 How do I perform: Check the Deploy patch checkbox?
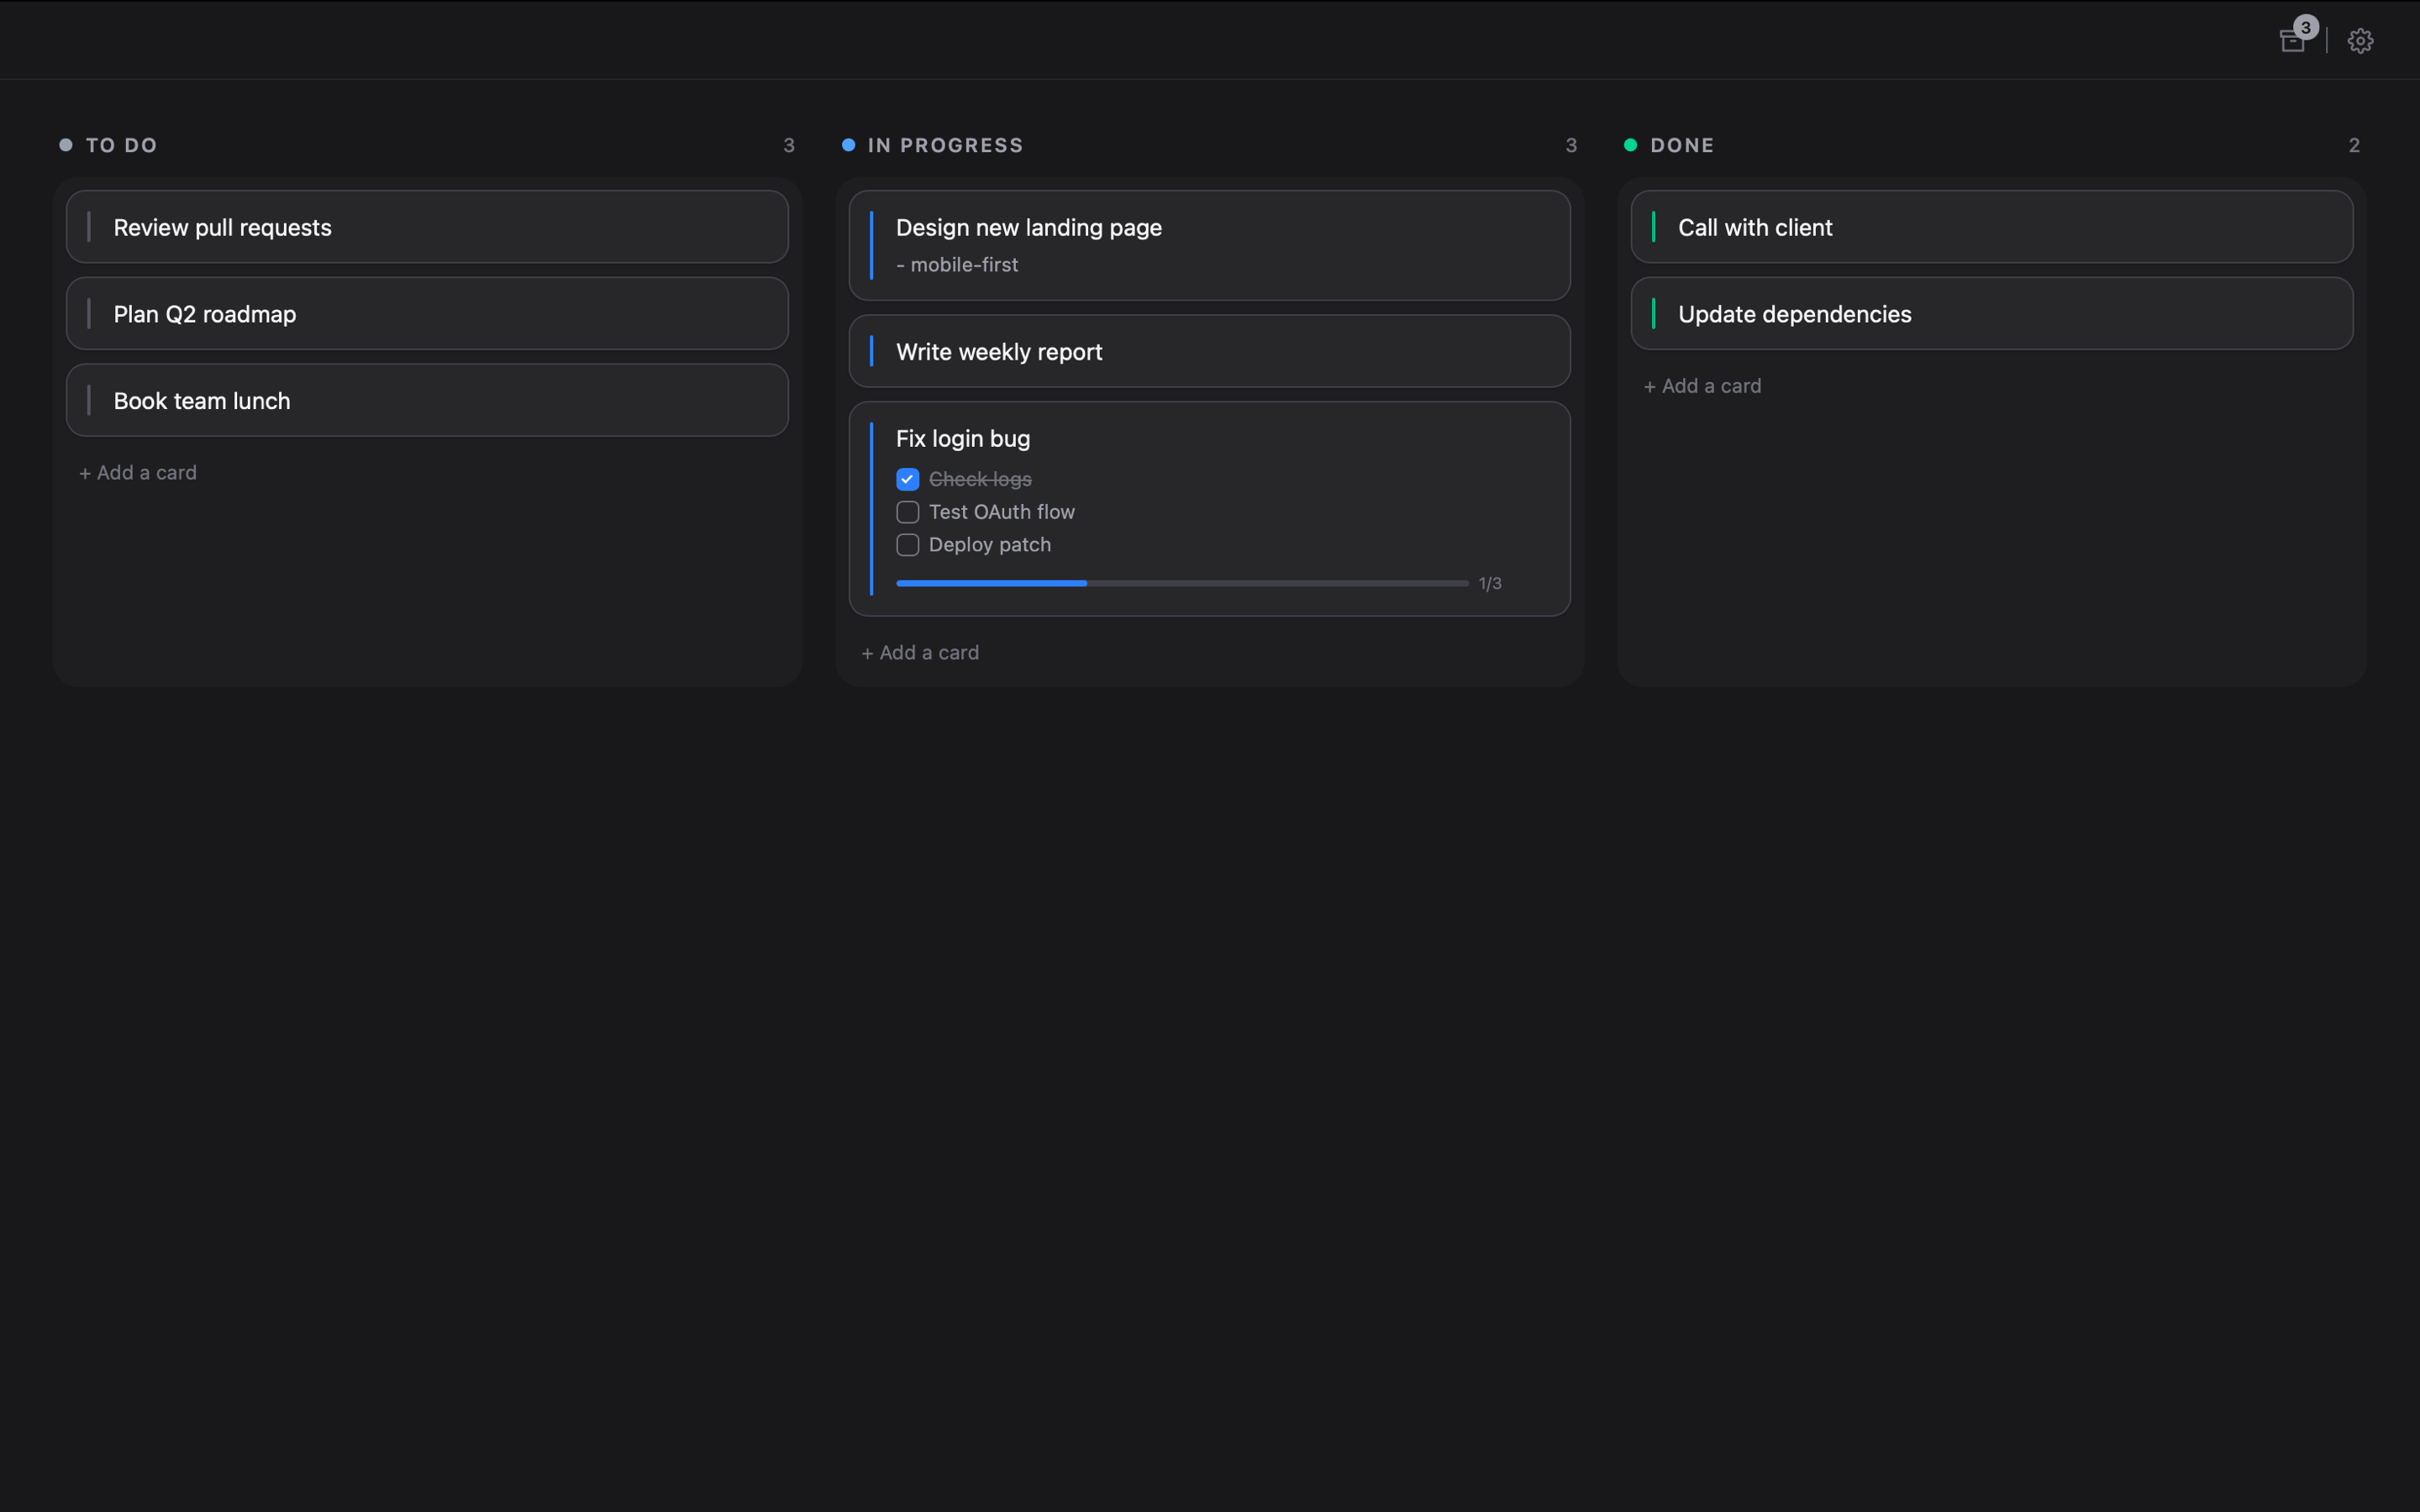pos(907,545)
